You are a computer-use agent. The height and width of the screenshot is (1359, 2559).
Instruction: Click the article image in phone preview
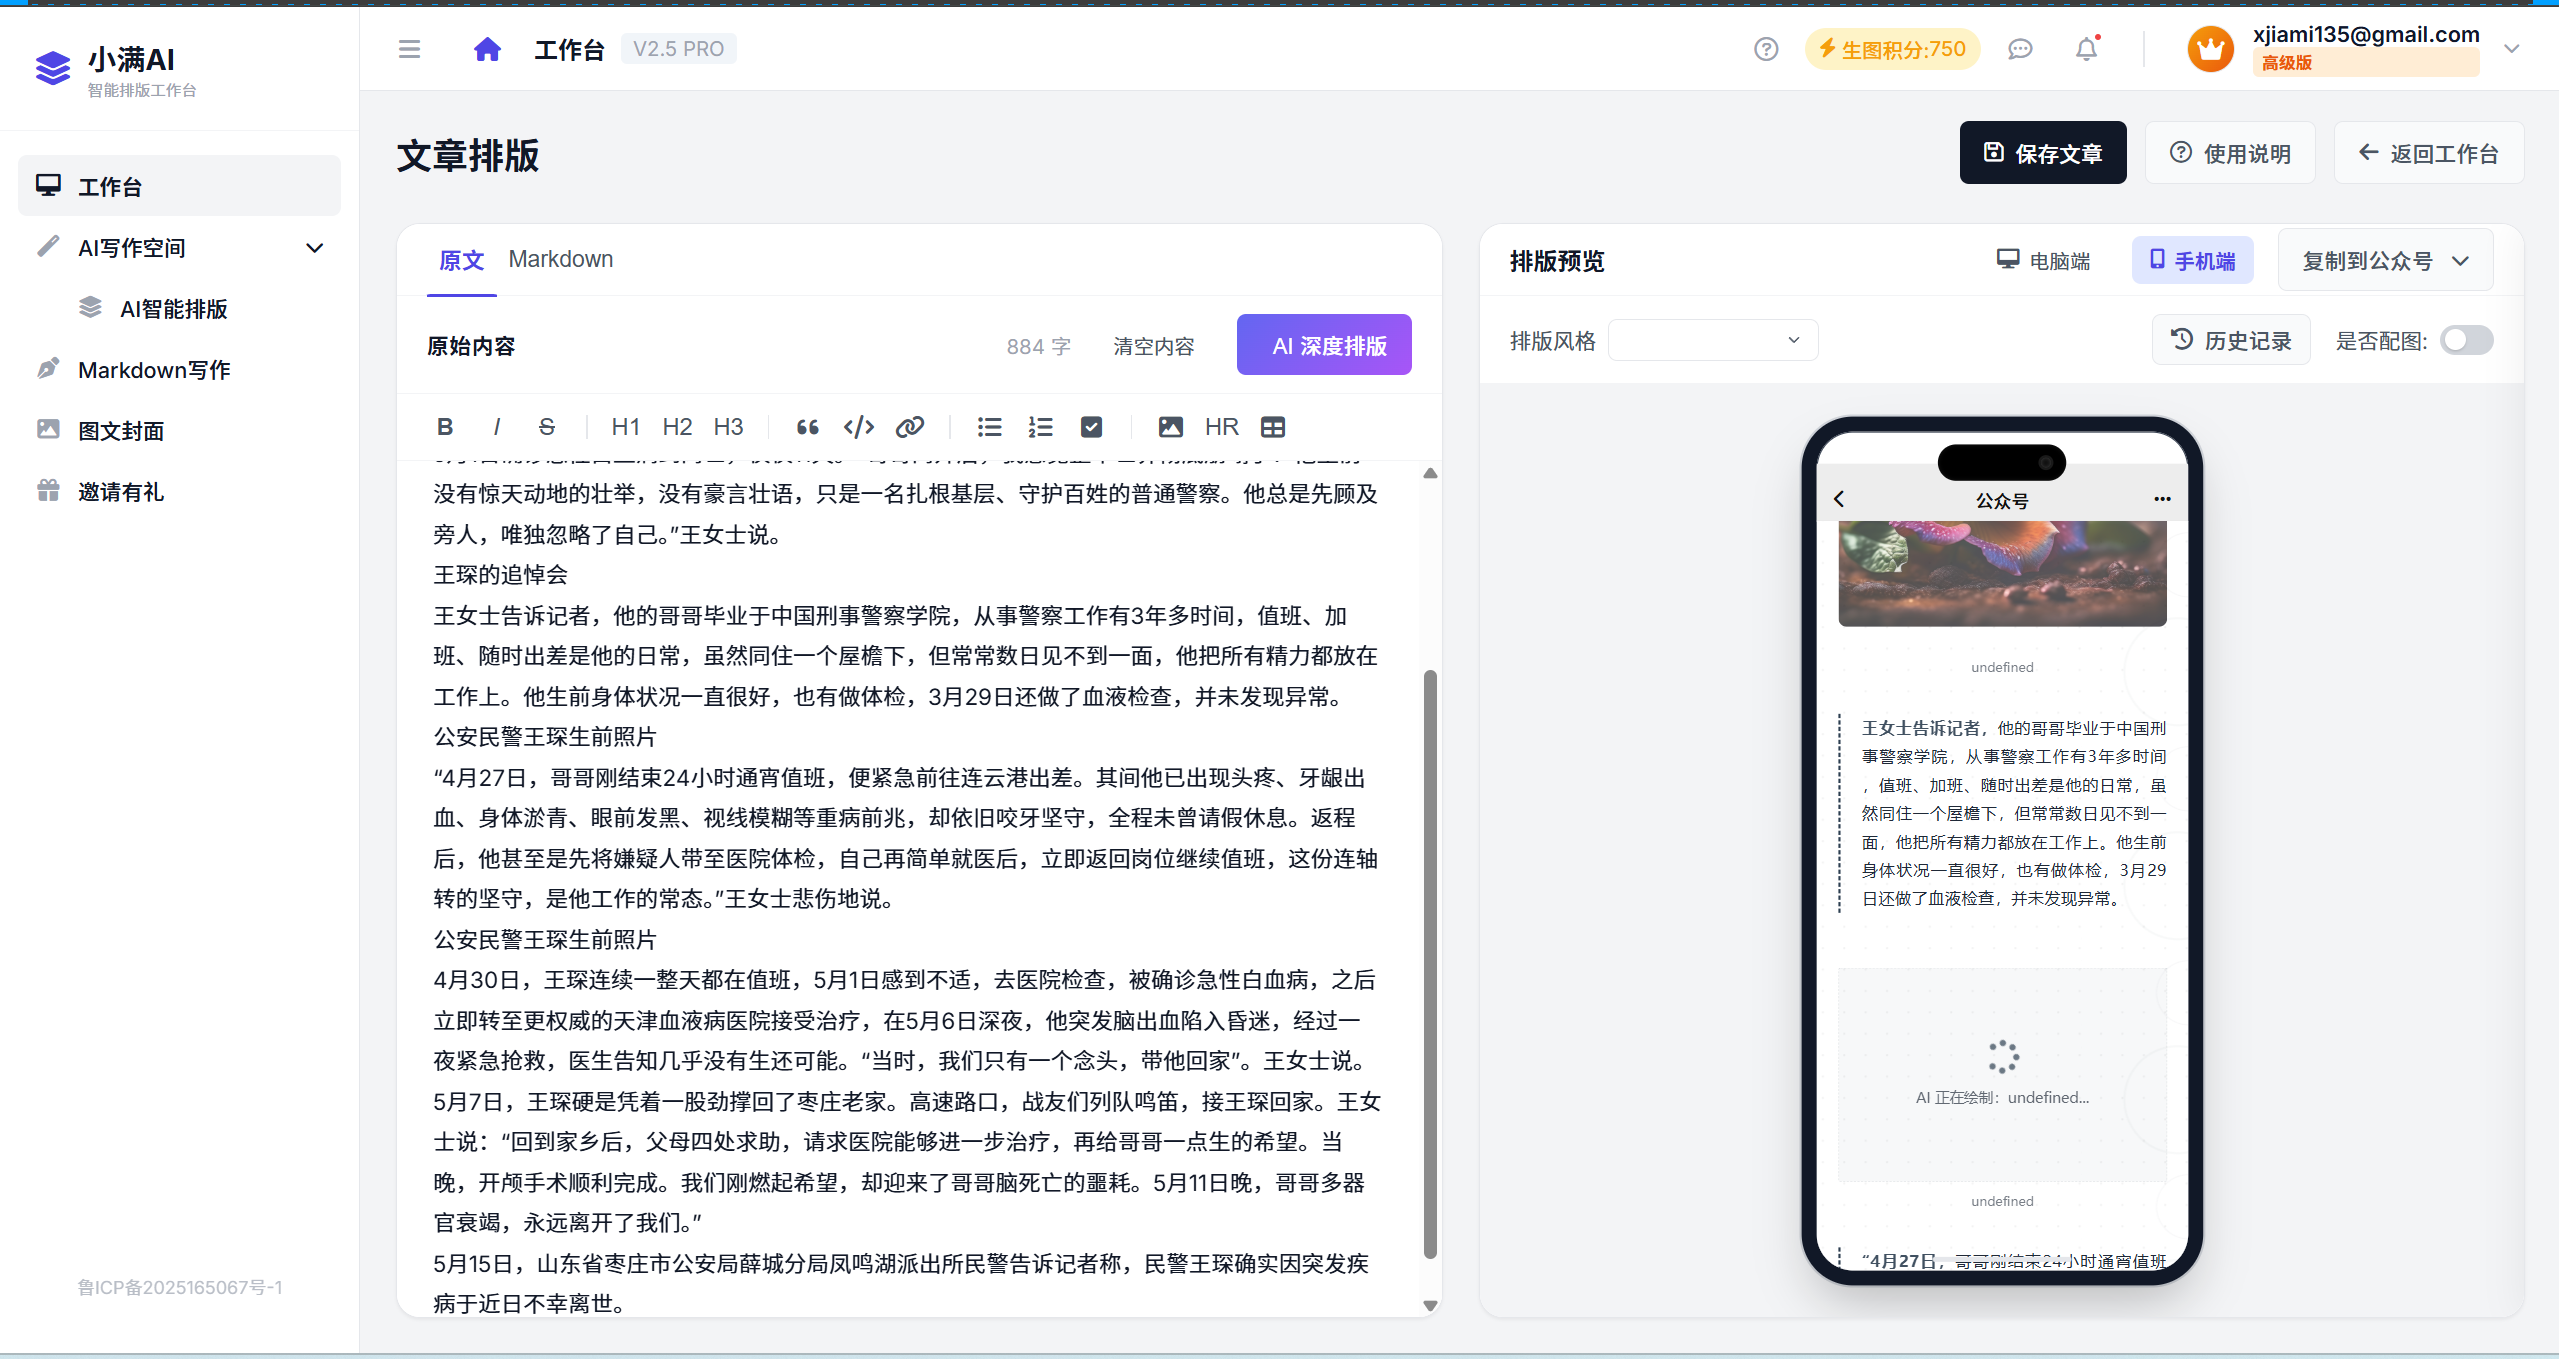pos(2002,573)
